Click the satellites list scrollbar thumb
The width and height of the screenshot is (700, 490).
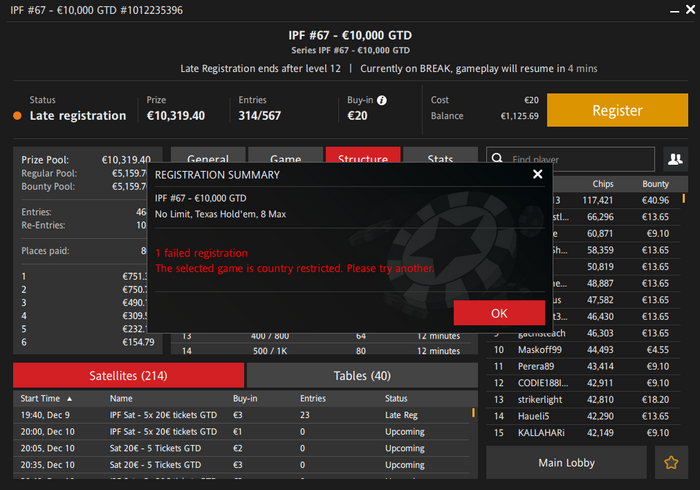click(473, 412)
